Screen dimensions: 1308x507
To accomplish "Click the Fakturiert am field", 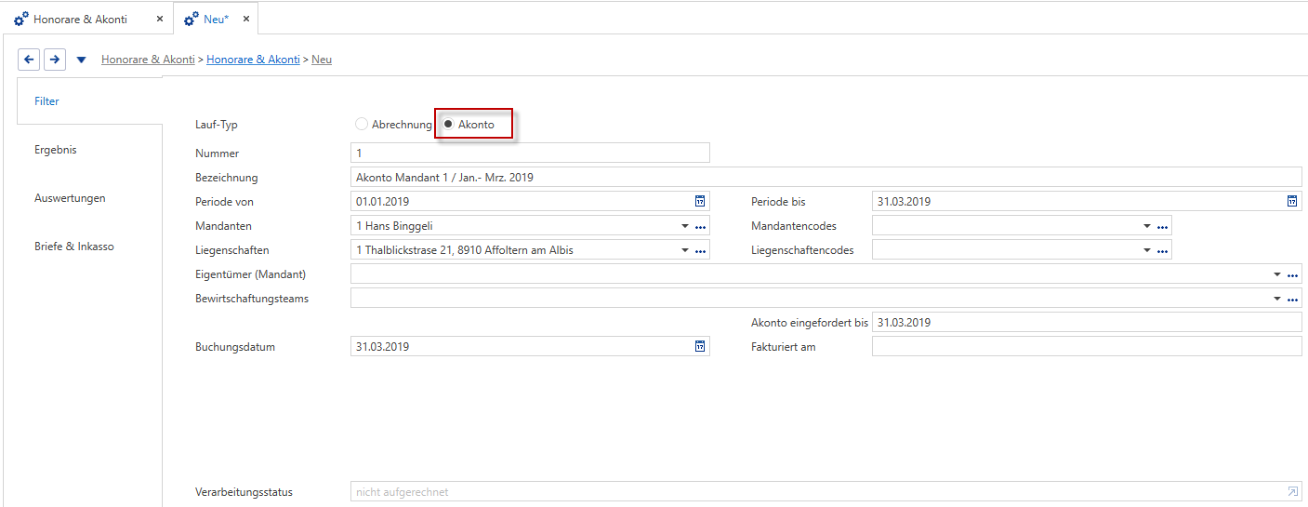I will coord(1087,347).
